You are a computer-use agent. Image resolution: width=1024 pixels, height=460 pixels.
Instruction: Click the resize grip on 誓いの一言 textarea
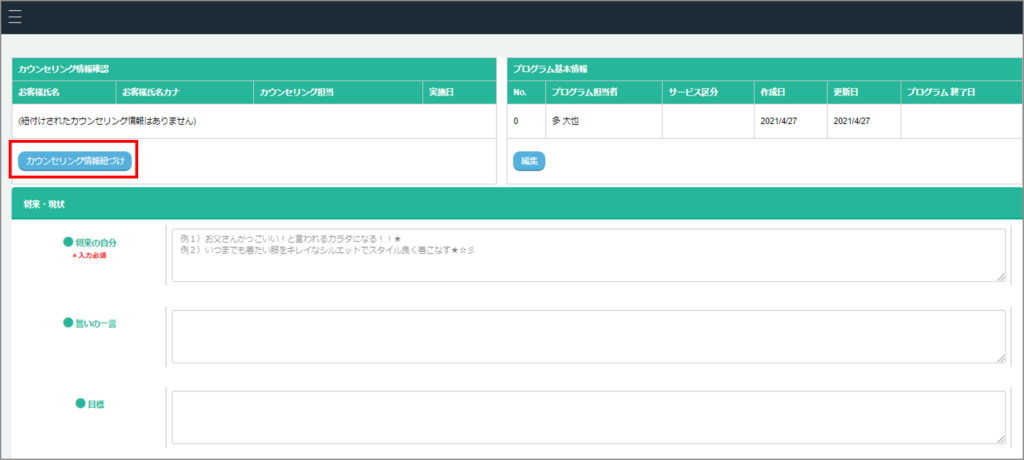click(999, 357)
